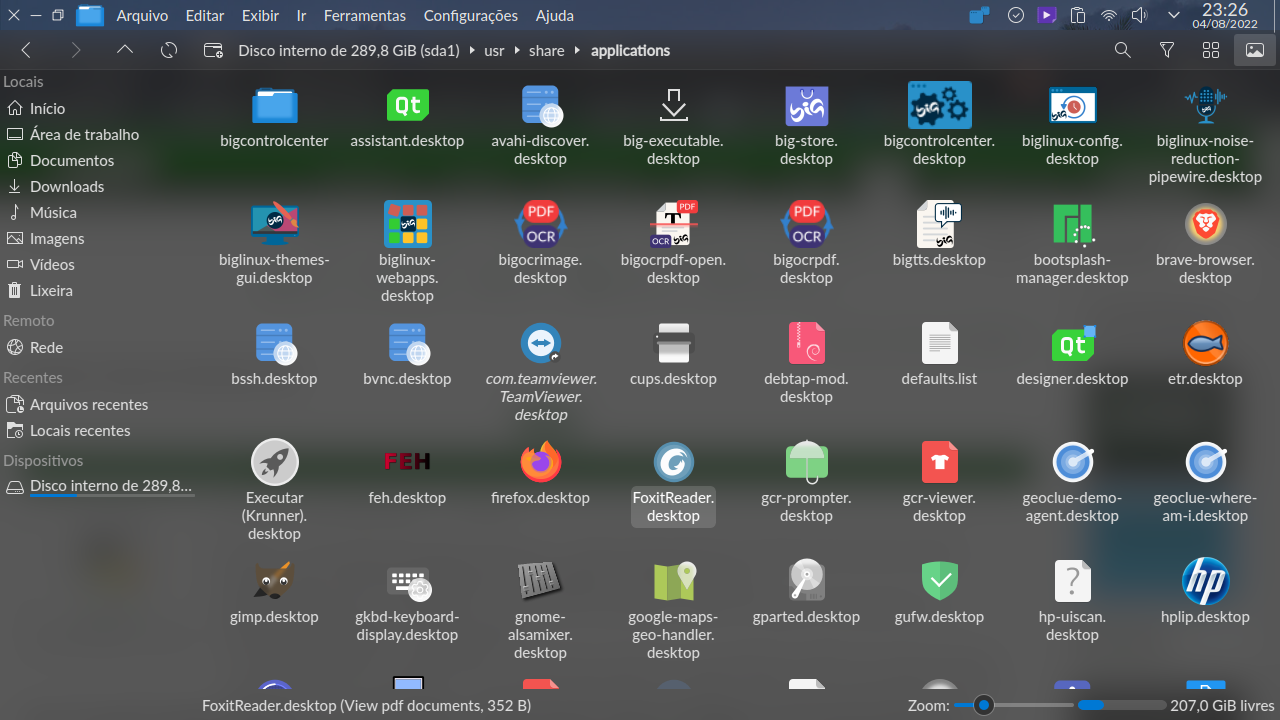
Task: Select the assistant.desktop Qt icon
Action: (x=407, y=105)
